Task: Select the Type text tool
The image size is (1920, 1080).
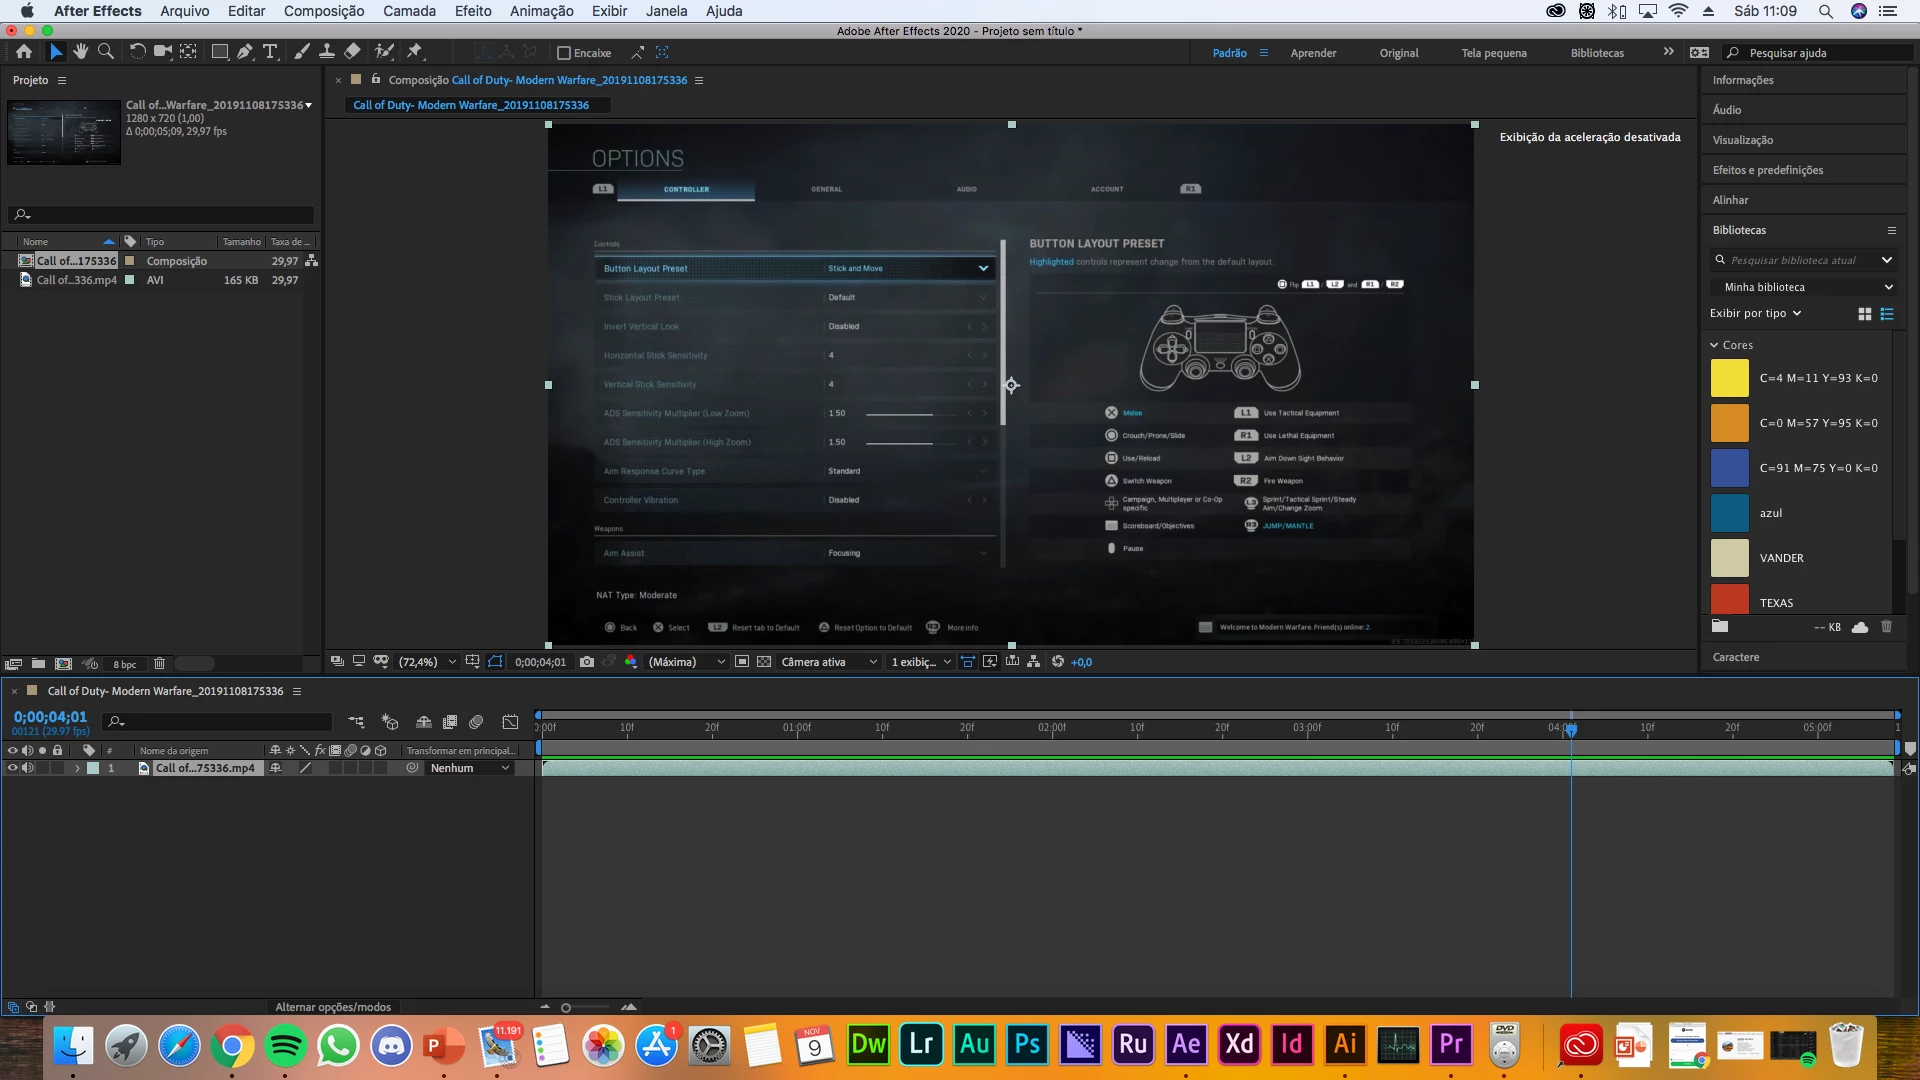Action: click(x=270, y=52)
